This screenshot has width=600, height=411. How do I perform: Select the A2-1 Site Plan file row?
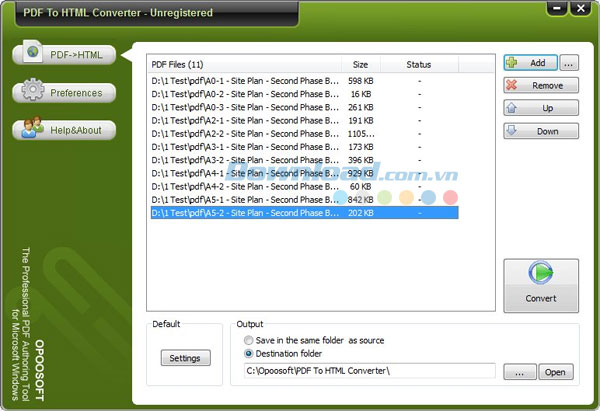tap(304, 120)
